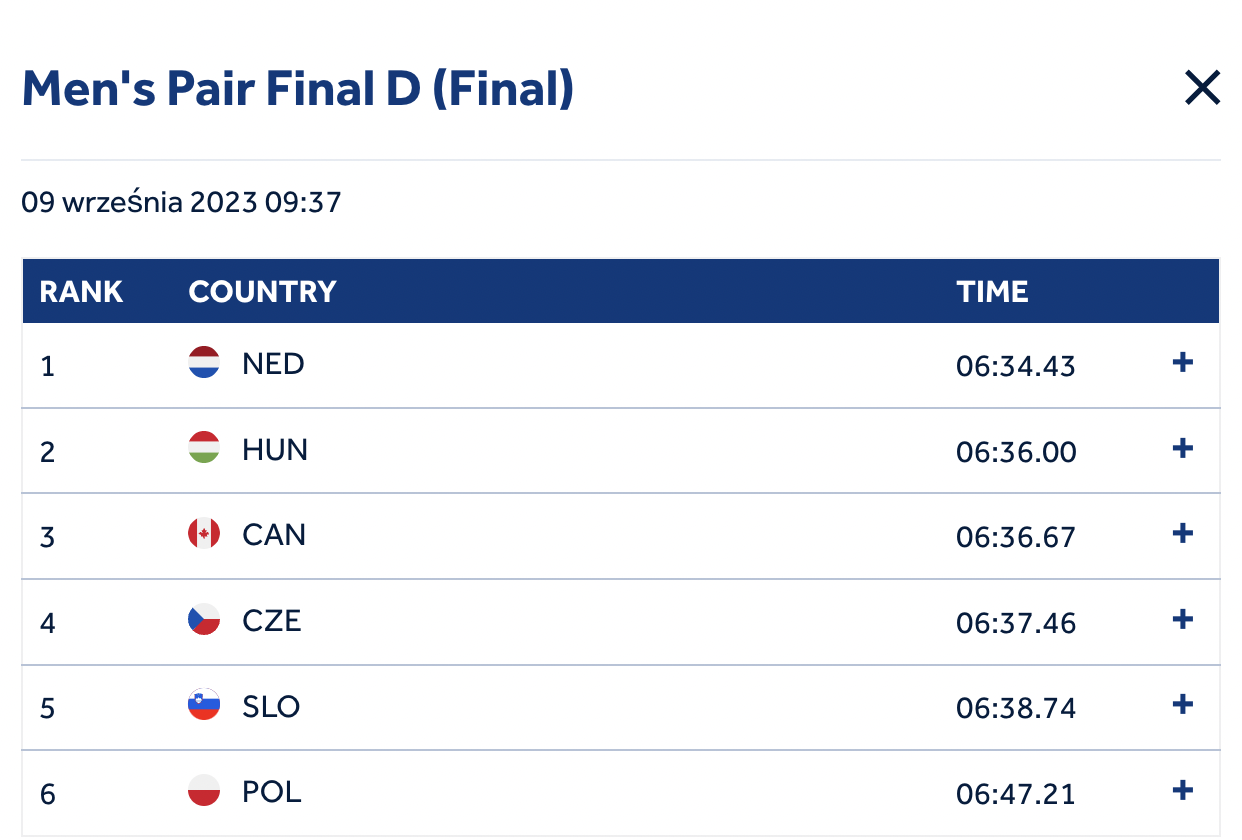
Task: Click the Hungary flag icon
Action: pyautogui.click(x=204, y=448)
